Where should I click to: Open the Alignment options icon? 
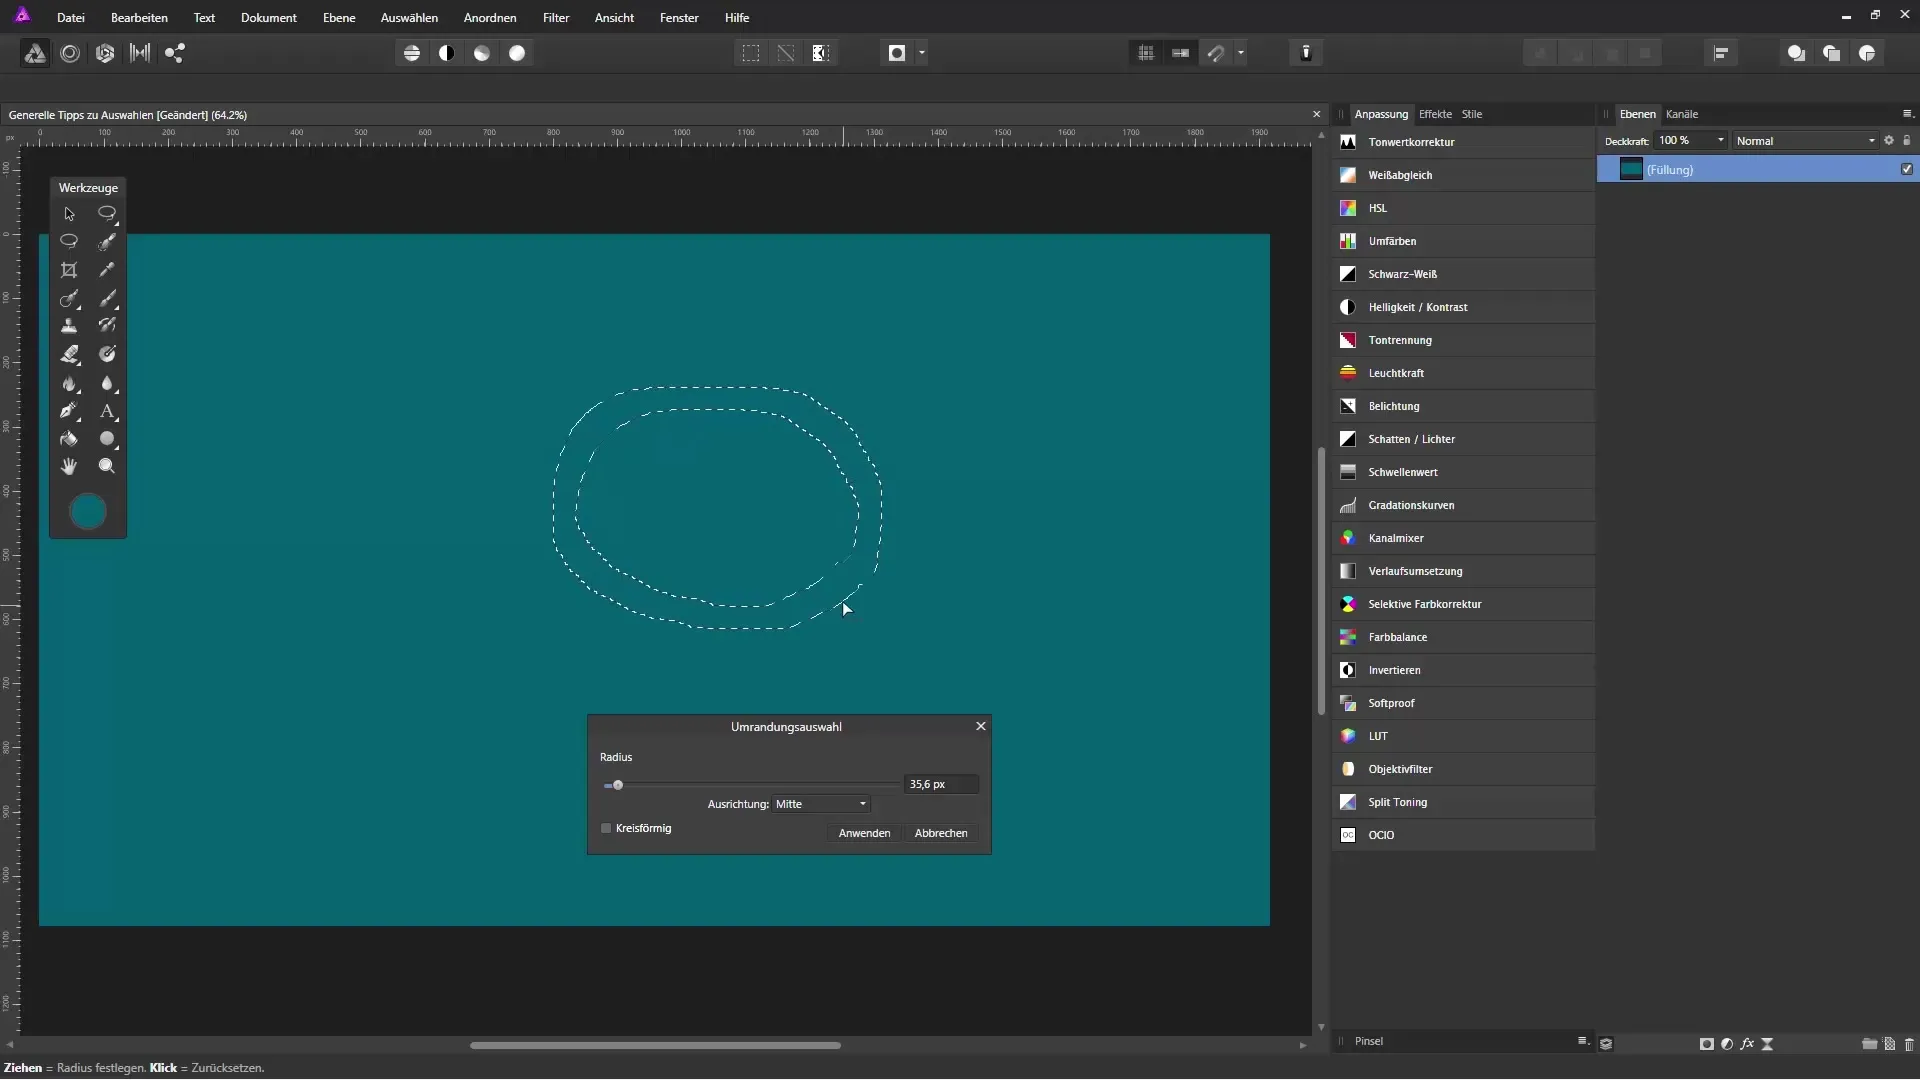click(x=1721, y=53)
